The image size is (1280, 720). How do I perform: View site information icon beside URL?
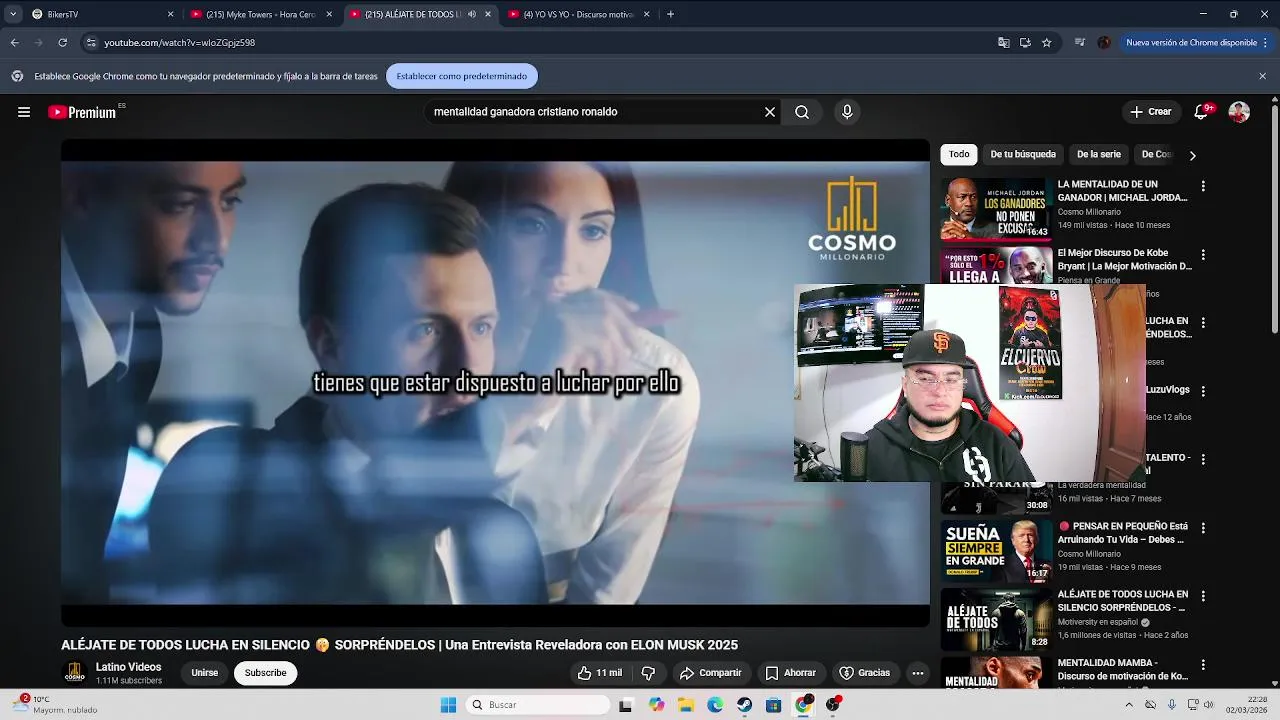(91, 43)
